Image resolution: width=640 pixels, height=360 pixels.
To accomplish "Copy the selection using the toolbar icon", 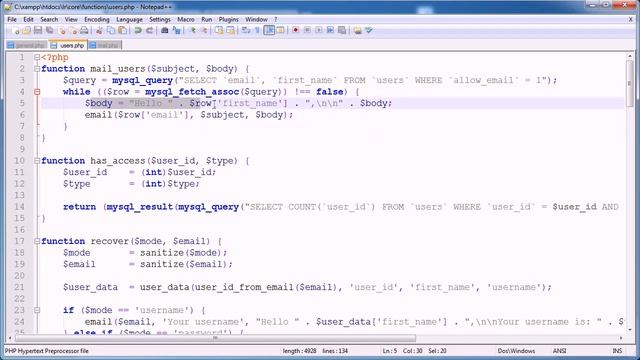I will pyautogui.click(x=111, y=31).
